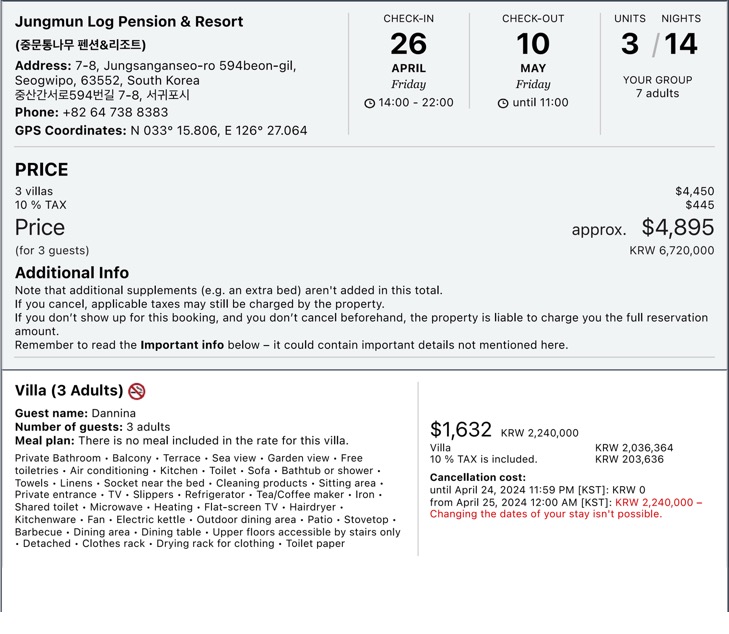Click the KRW 6,720,000 total amount
This screenshot has height=634, width=729.
coord(672,251)
